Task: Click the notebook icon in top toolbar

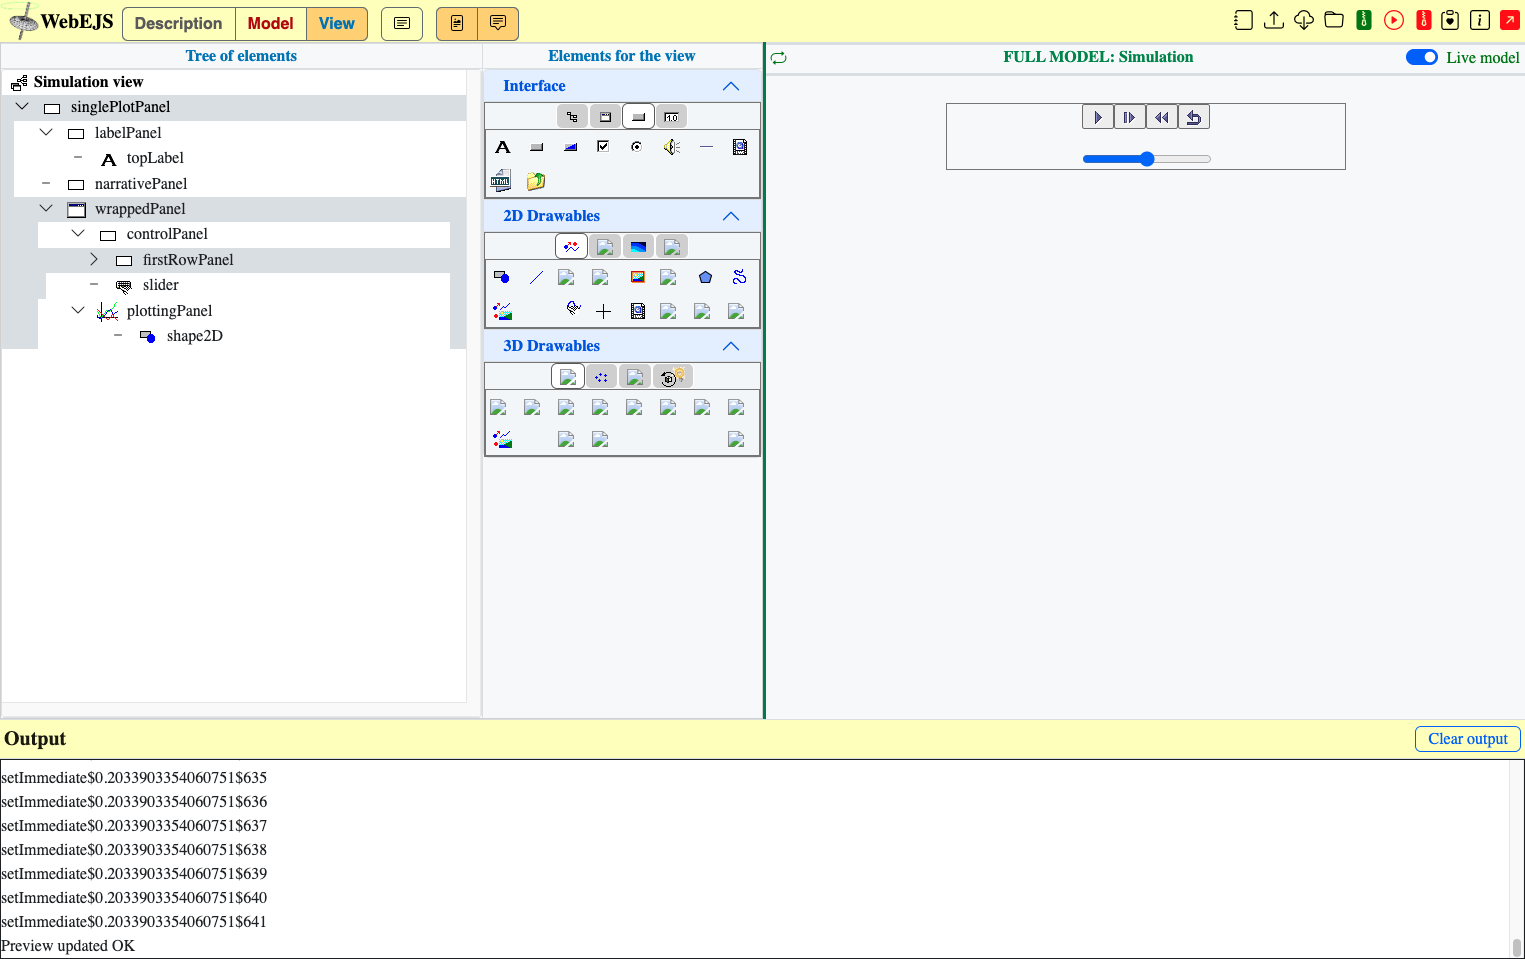Action: coord(1243,20)
